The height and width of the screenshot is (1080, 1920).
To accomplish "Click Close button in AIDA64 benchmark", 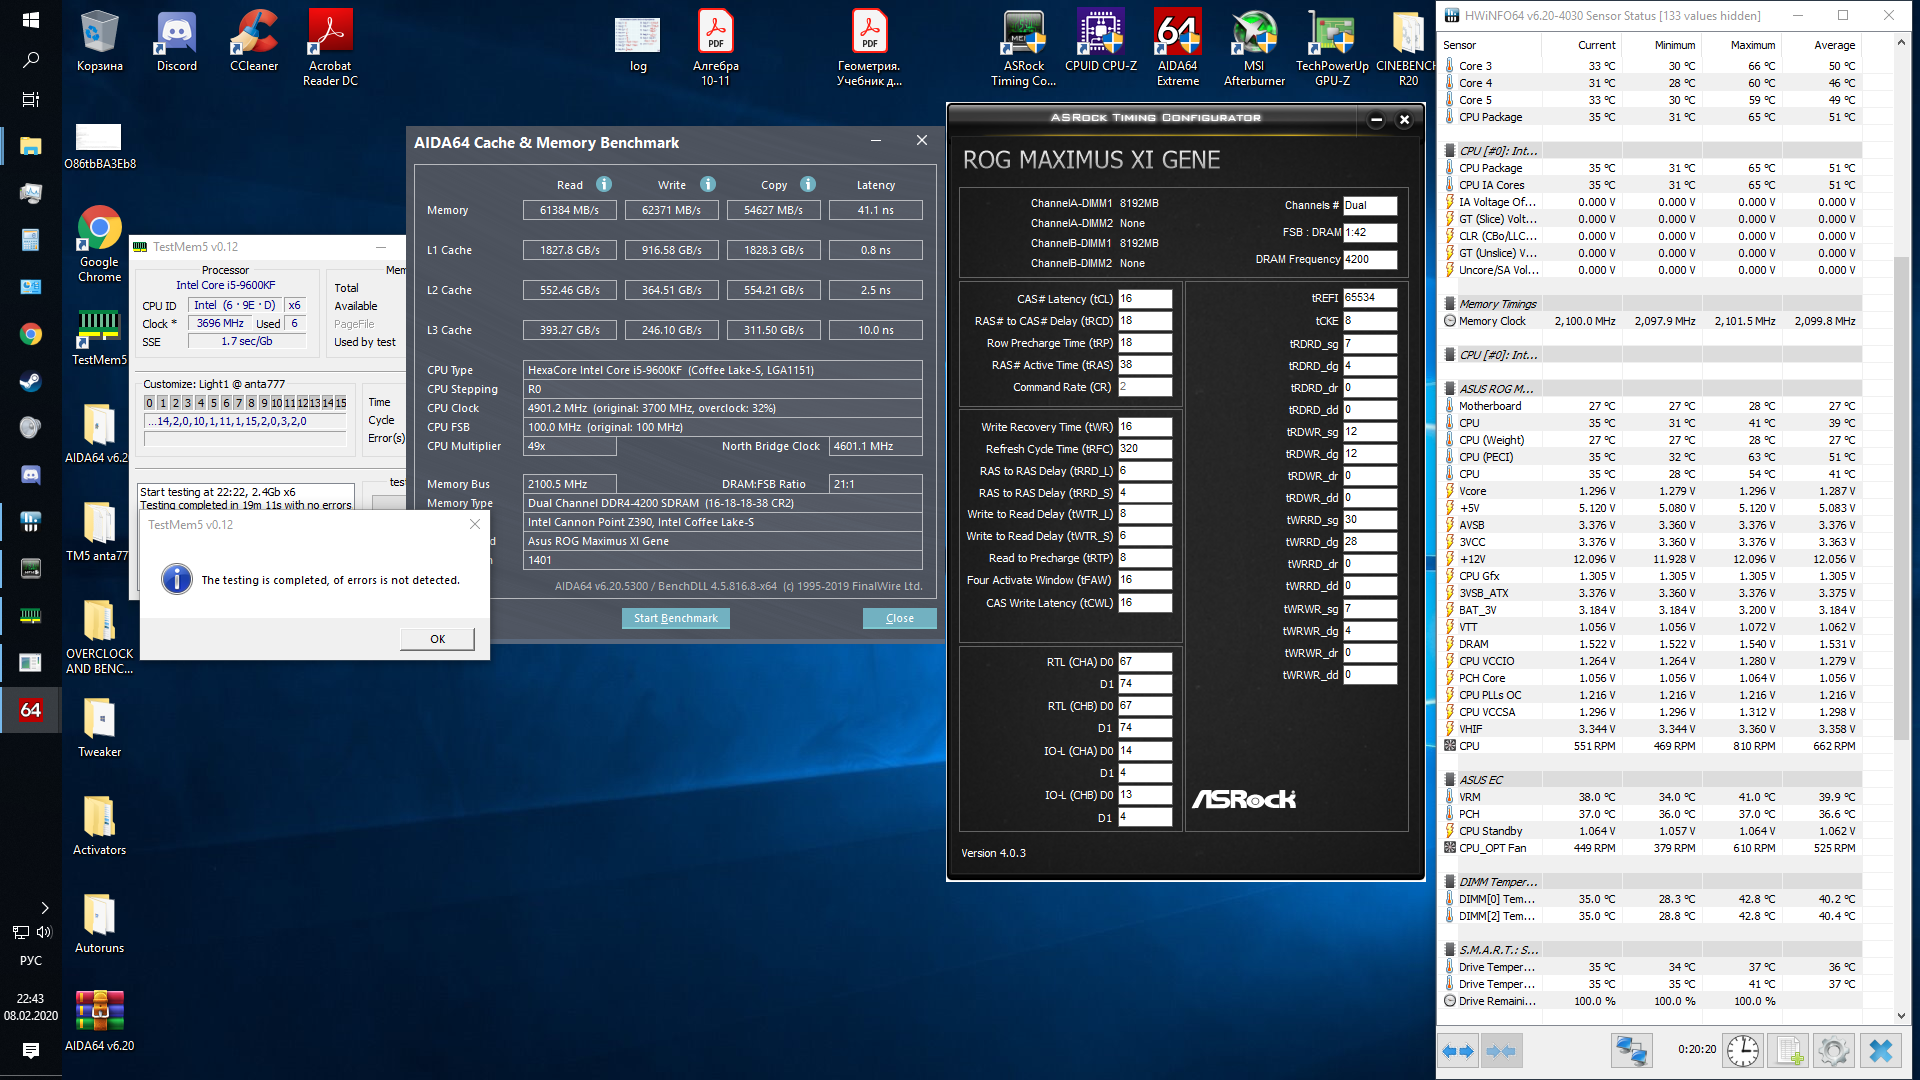I will point(899,618).
